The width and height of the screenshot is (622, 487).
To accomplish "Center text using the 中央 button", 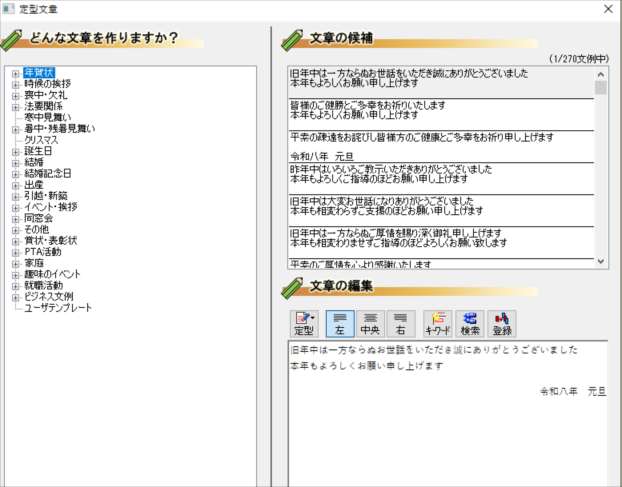I will coord(369,323).
